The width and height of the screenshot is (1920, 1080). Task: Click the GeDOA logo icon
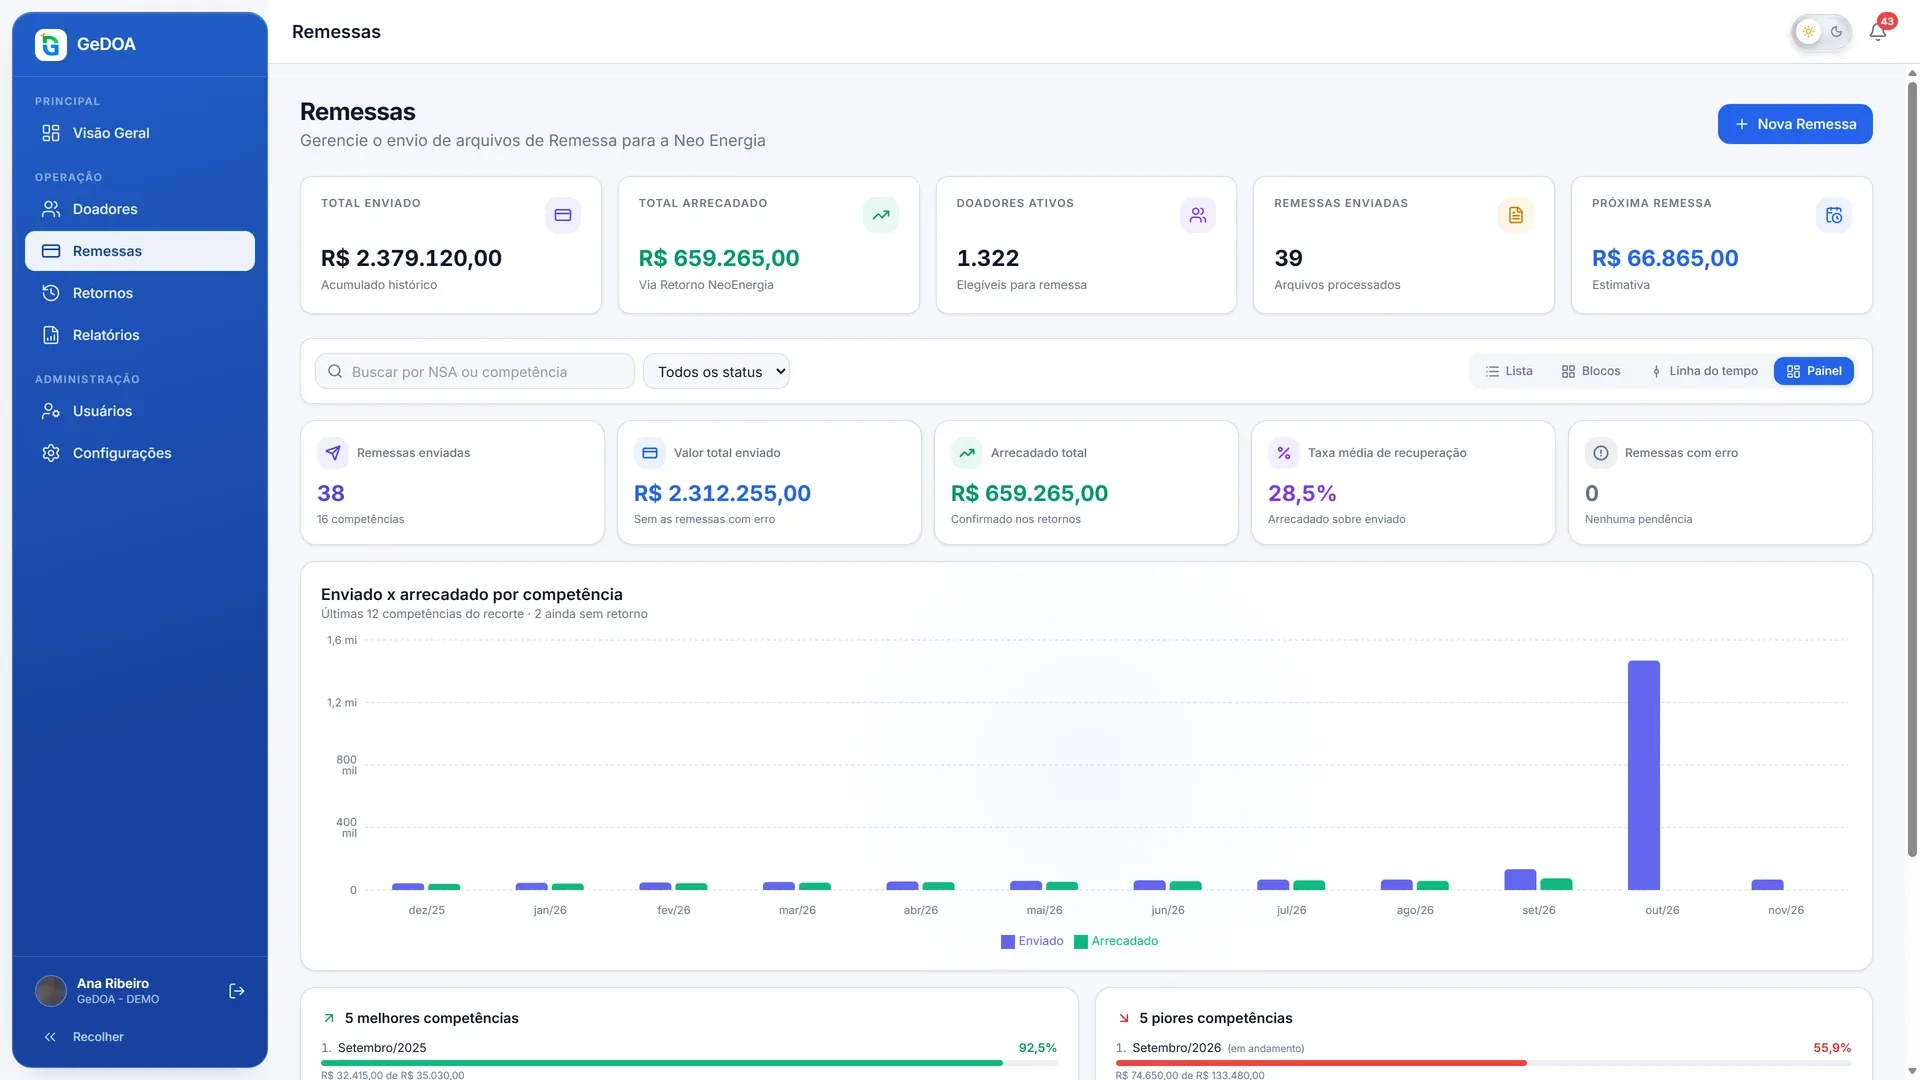coord(51,44)
